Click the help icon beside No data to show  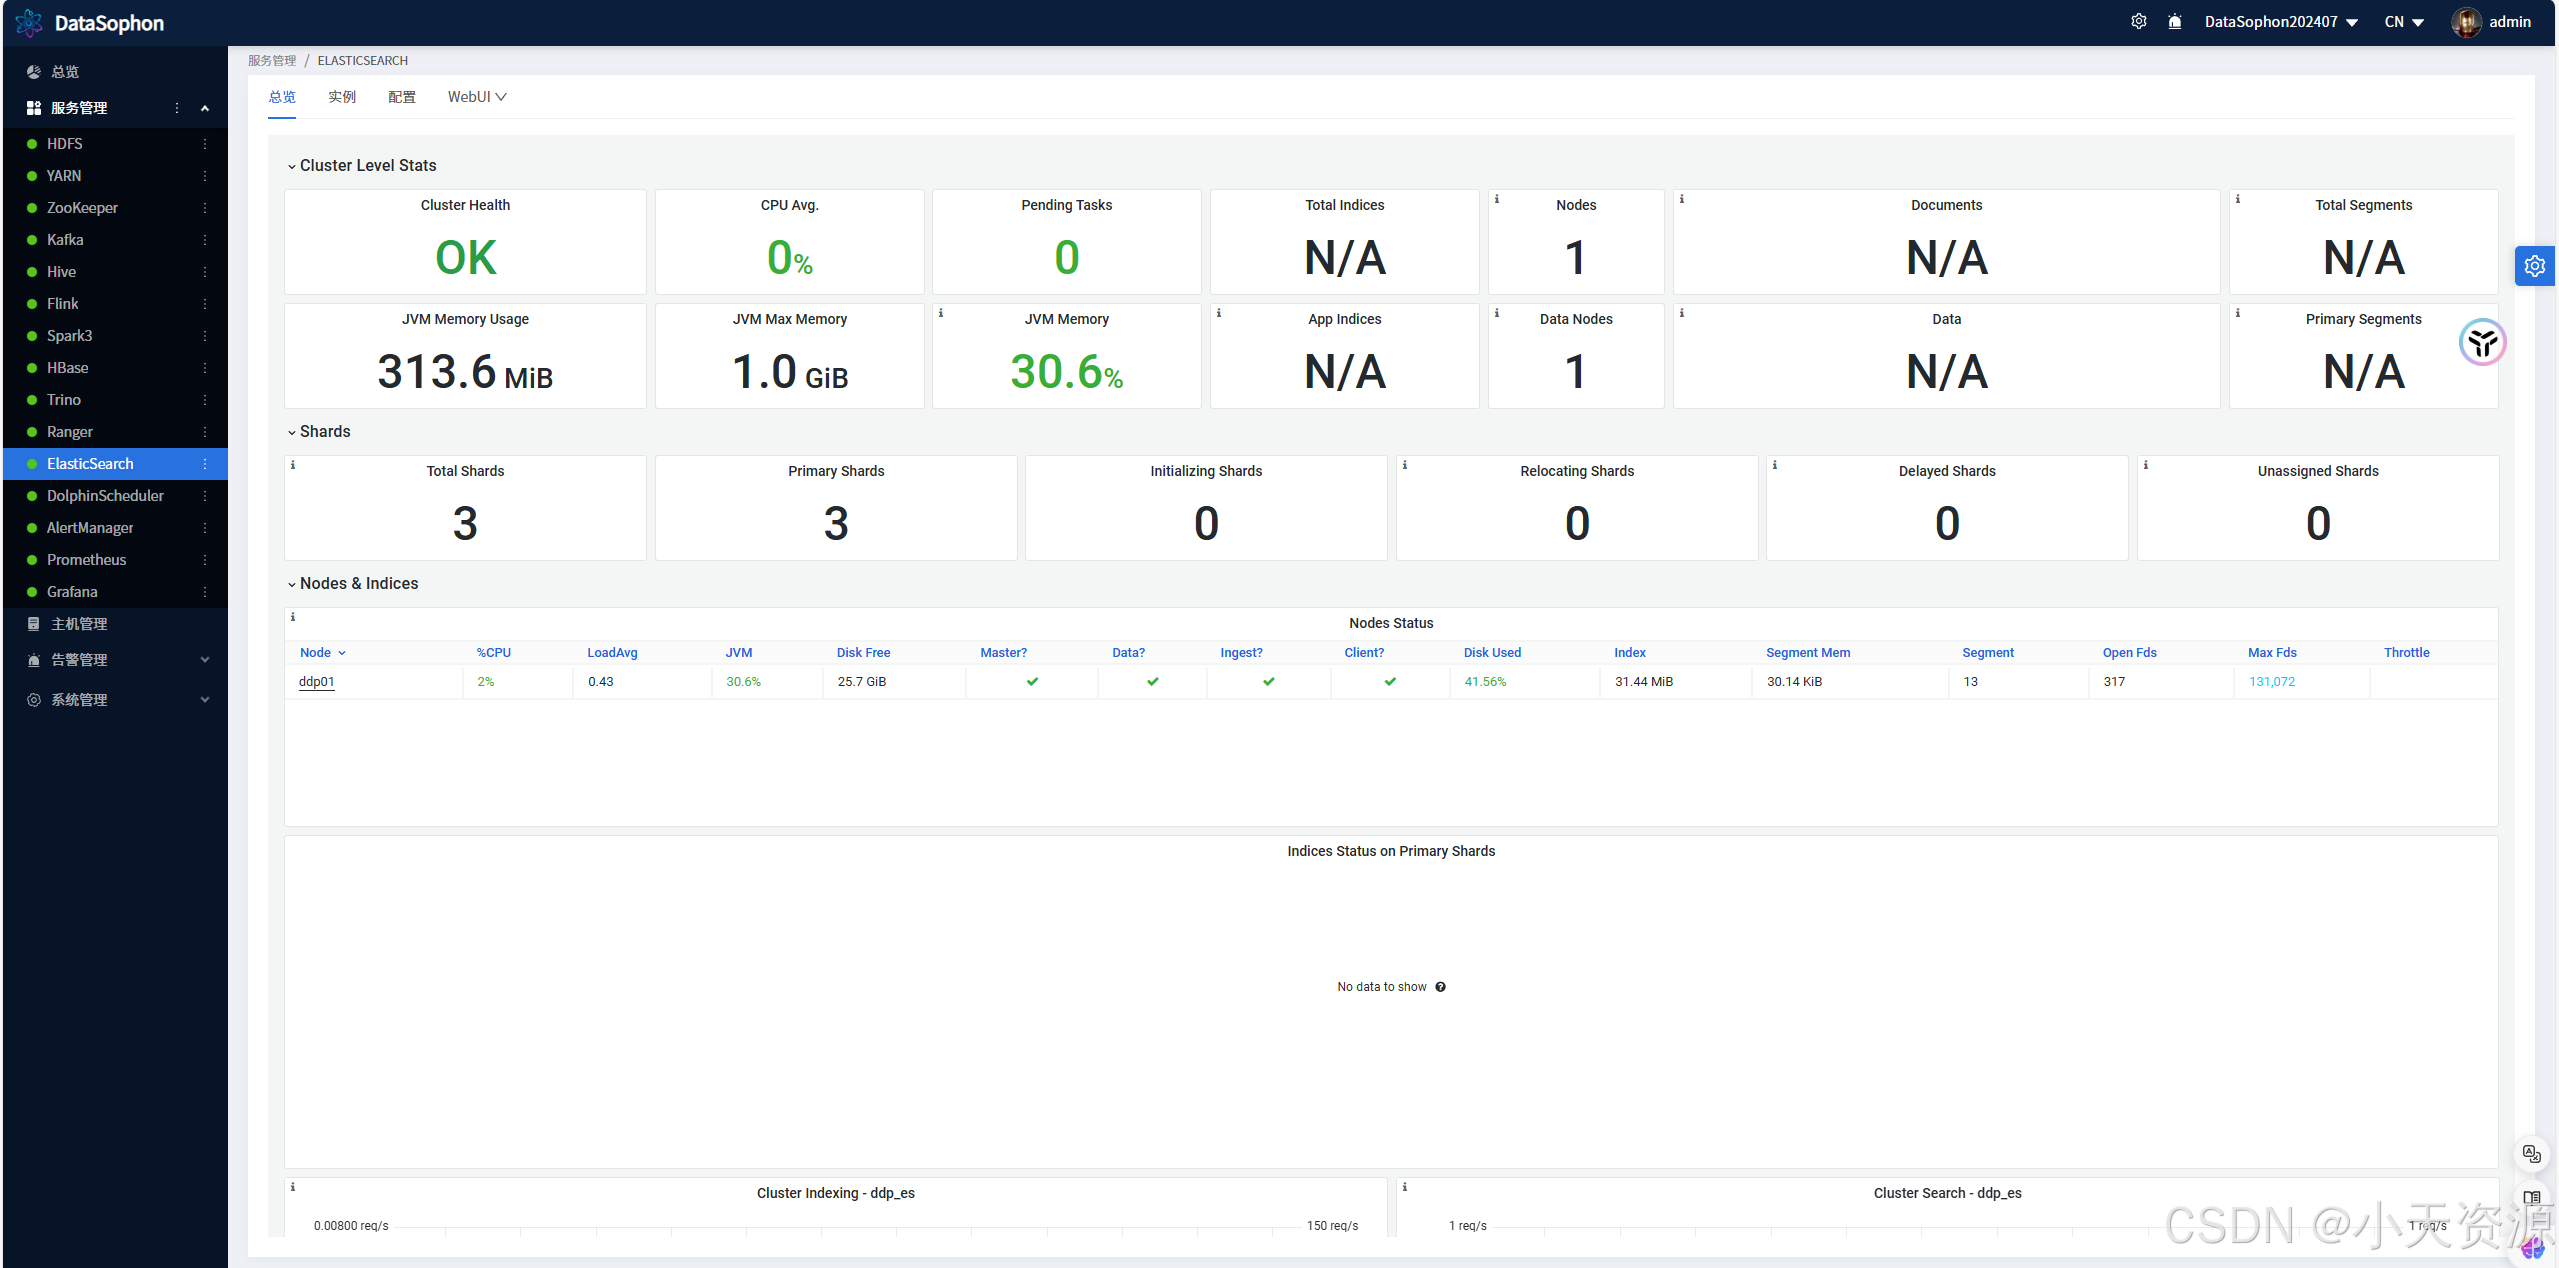[x=1441, y=987]
